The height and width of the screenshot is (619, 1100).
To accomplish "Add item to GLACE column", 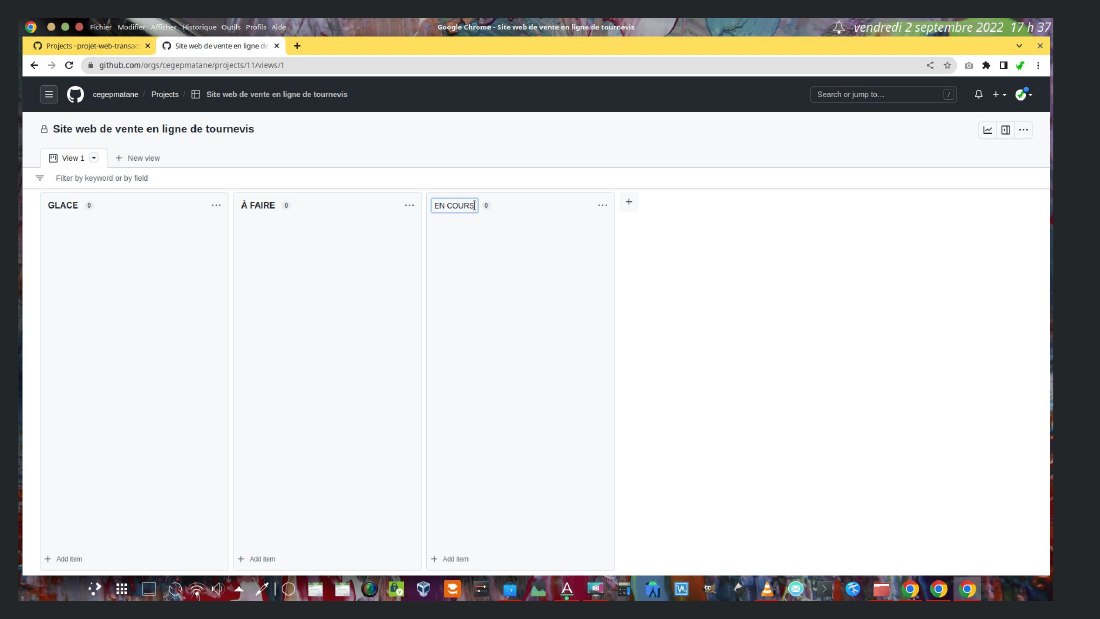I will tap(63, 559).
